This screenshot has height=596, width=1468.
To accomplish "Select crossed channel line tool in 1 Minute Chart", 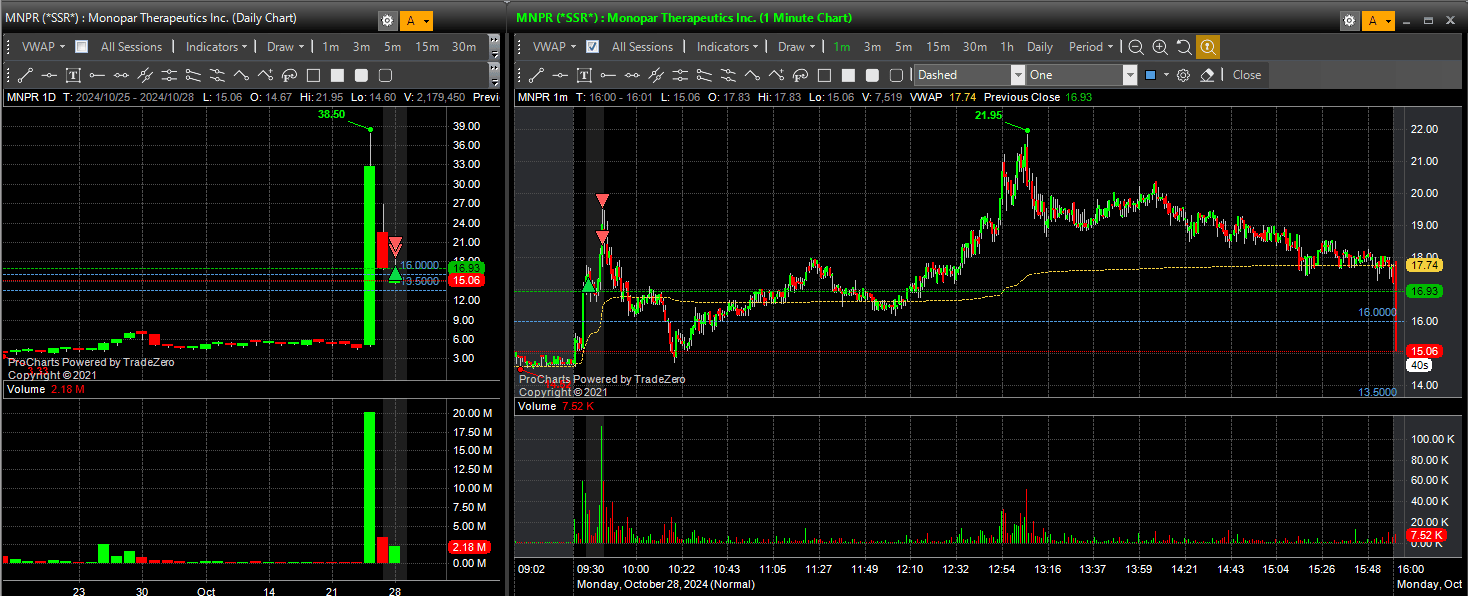I will tap(656, 75).
